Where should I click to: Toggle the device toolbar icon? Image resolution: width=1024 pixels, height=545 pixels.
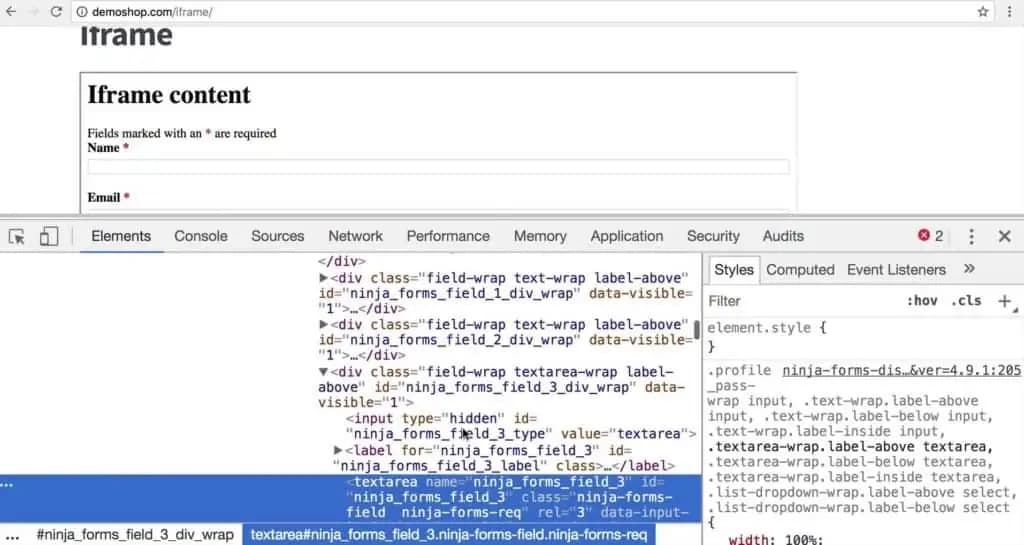[48, 236]
